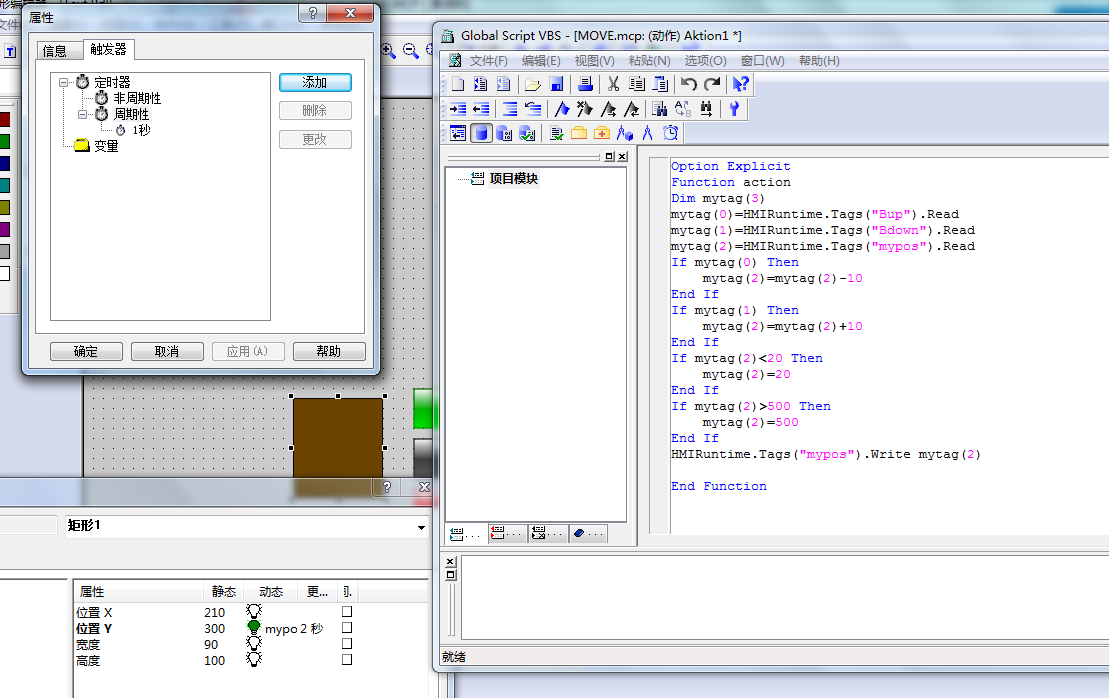
Task: Select the green color swatch in palette
Action: pyautogui.click(x=4, y=141)
